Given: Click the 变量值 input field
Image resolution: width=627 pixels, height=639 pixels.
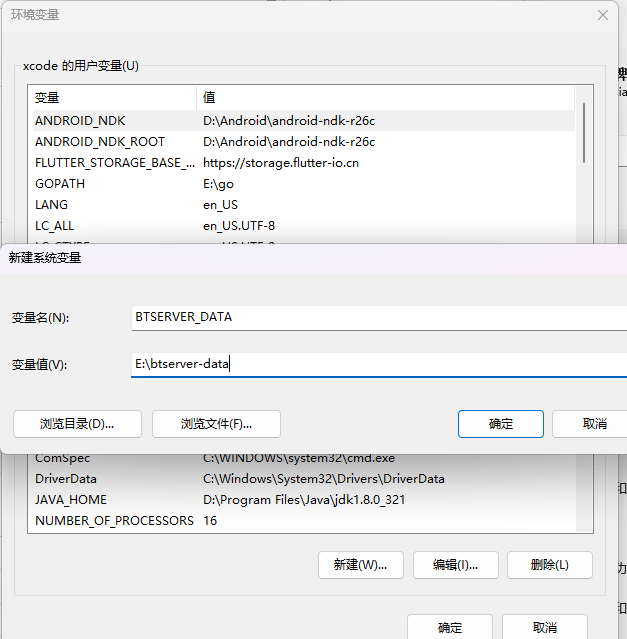Looking at the screenshot, I should [379, 364].
